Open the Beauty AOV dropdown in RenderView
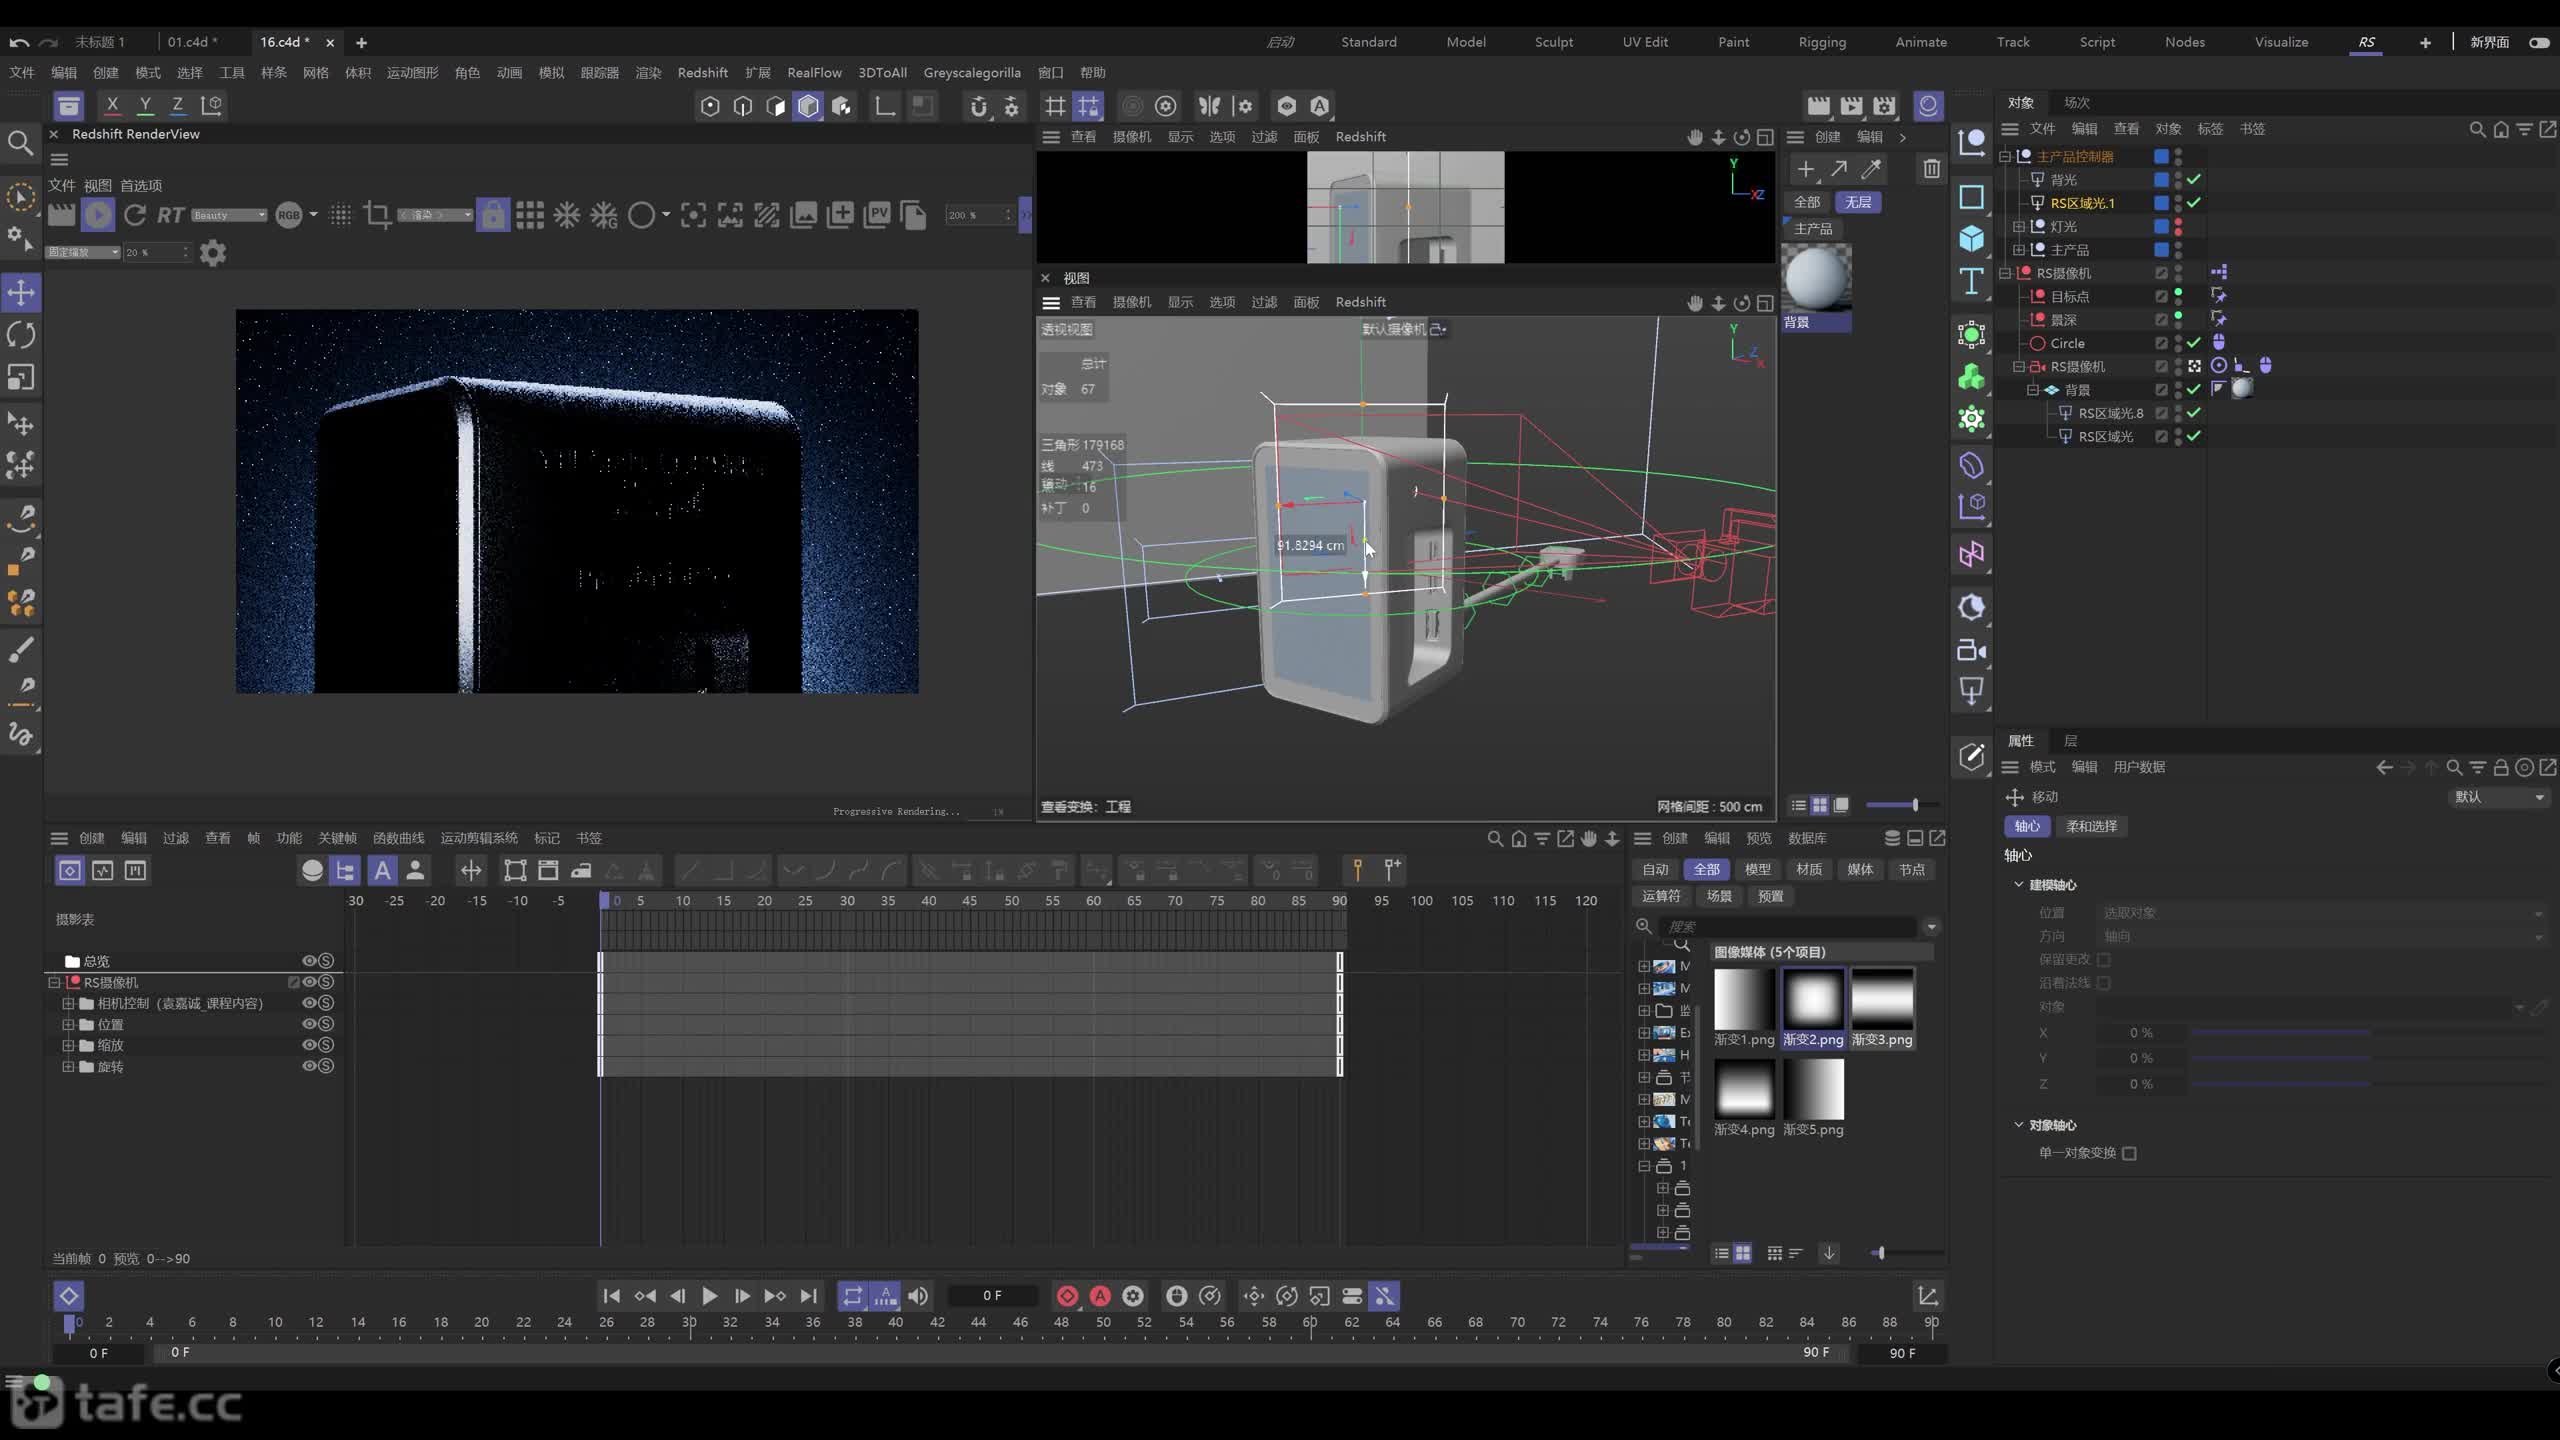The image size is (2560, 1440). pyautogui.click(x=229, y=215)
